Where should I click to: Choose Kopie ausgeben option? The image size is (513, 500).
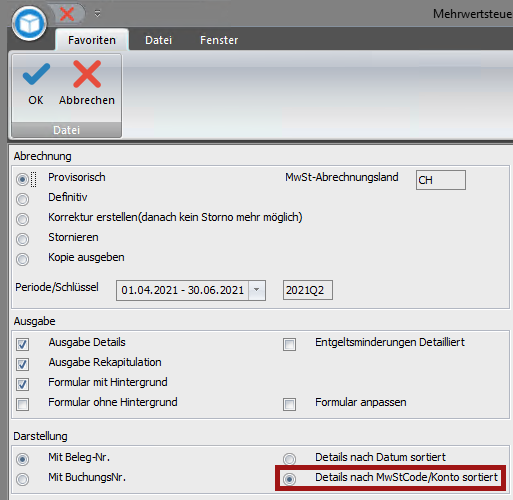[22, 259]
